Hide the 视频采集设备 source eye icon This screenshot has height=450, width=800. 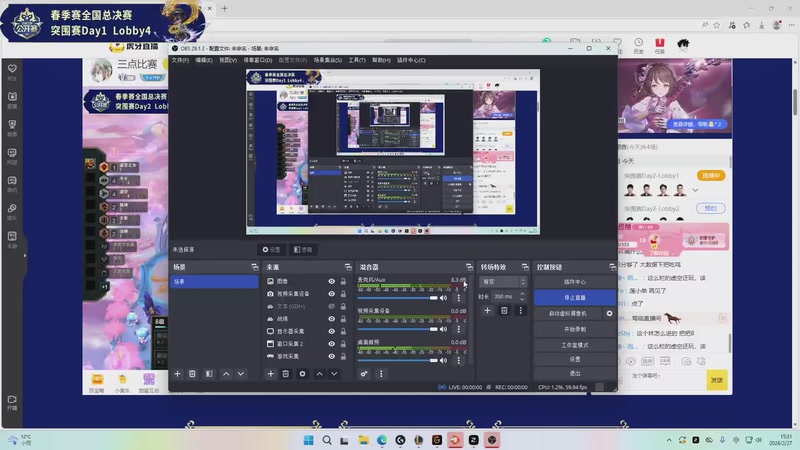click(x=332, y=294)
